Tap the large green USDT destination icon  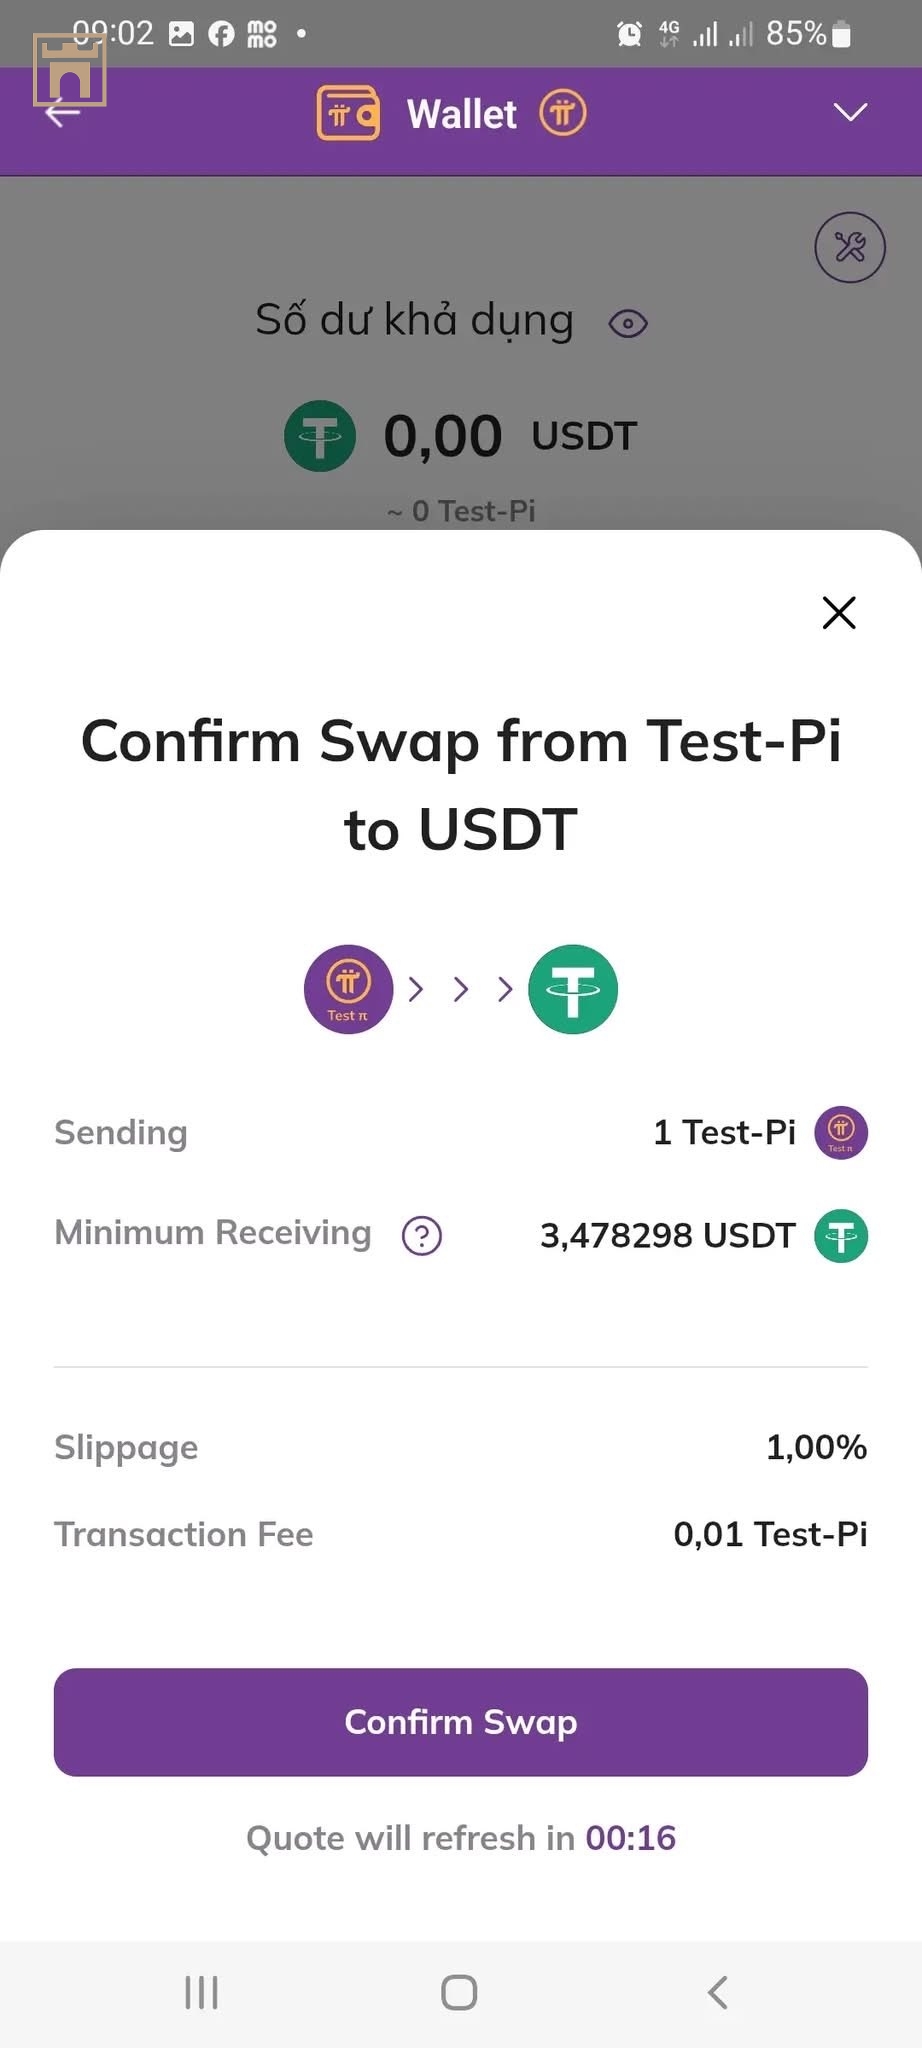click(x=573, y=989)
